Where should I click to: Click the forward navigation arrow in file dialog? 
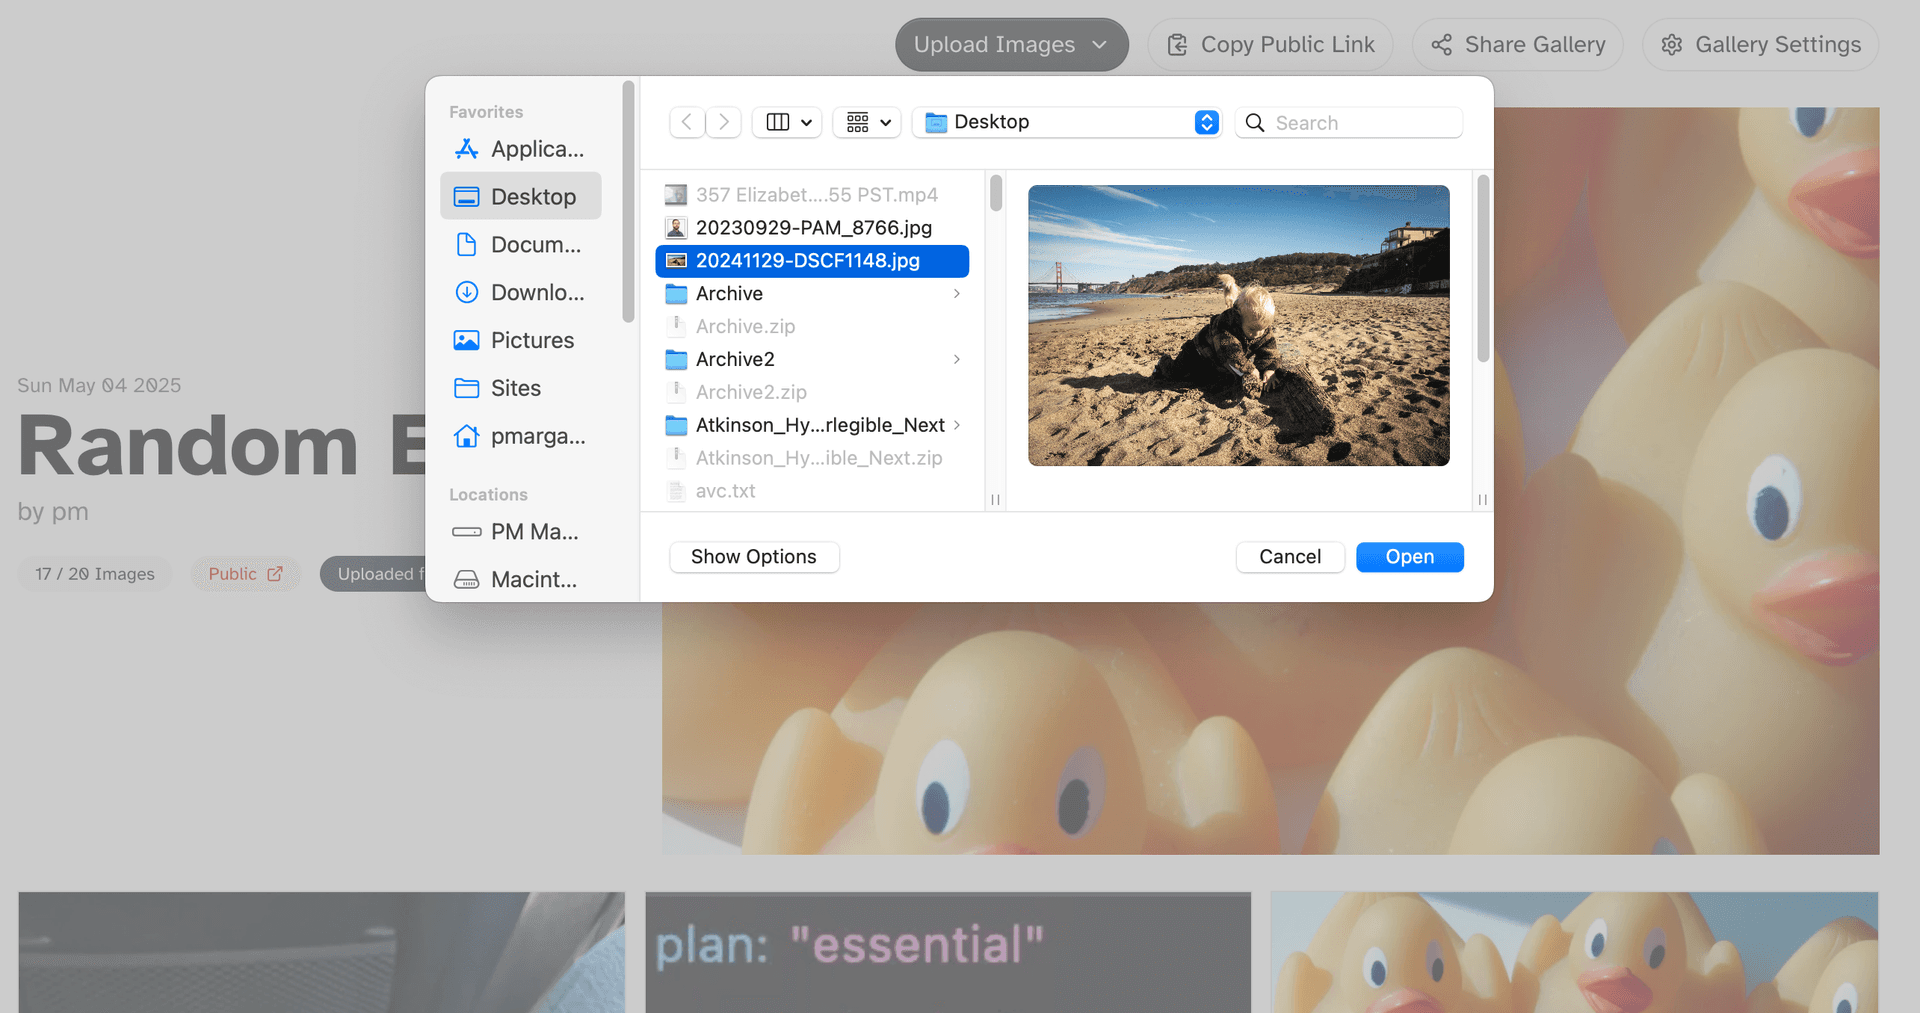[x=724, y=122]
